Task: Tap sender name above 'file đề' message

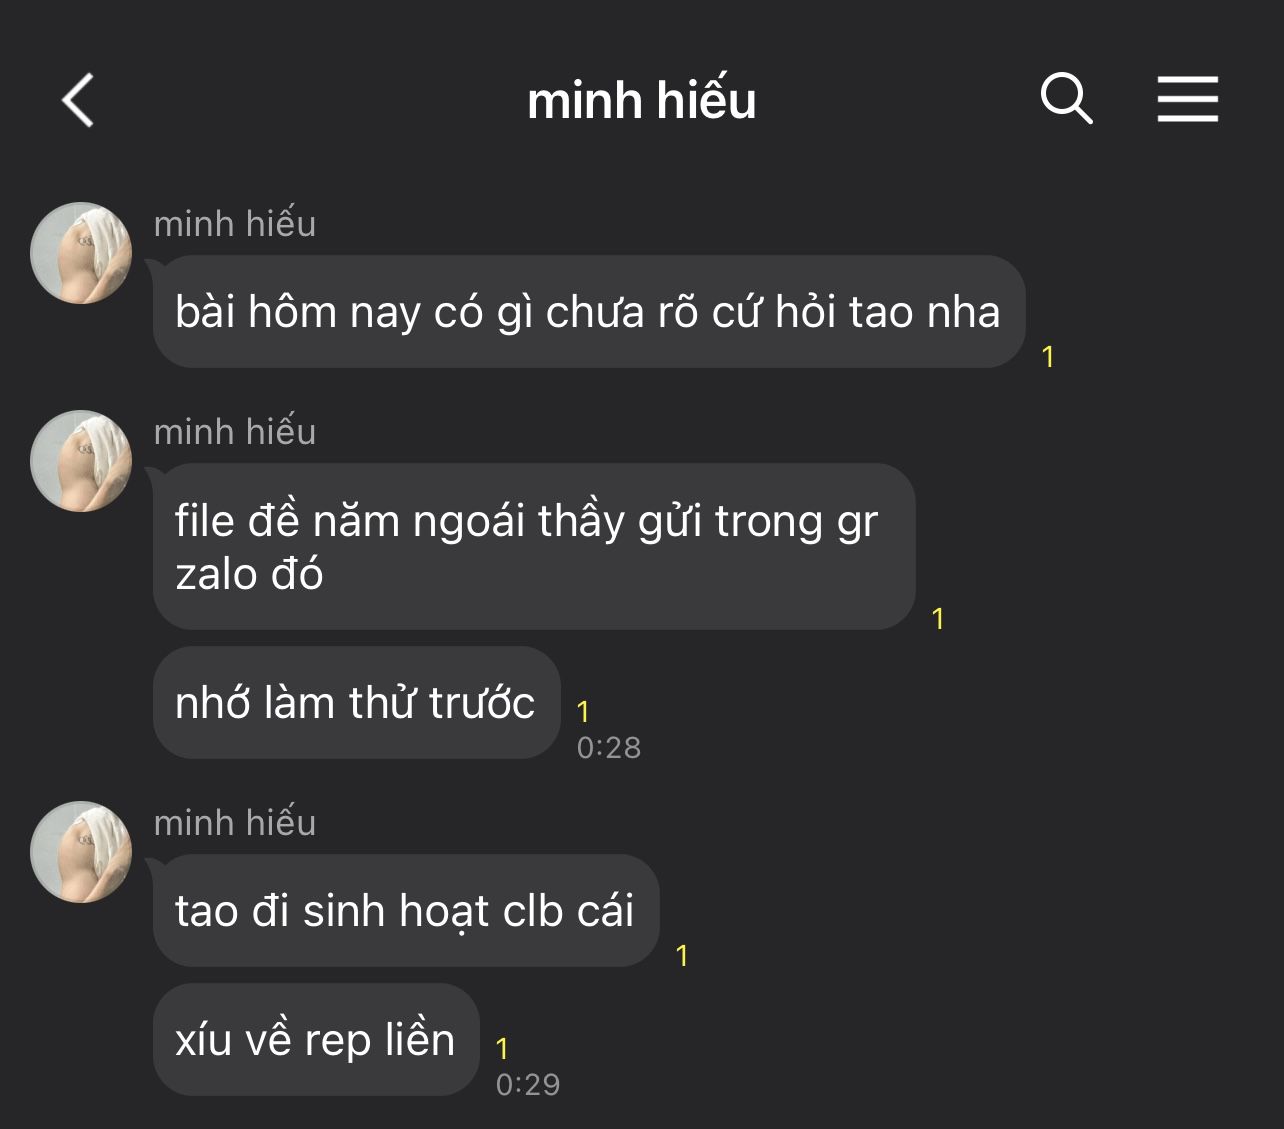Action: [235, 432]
